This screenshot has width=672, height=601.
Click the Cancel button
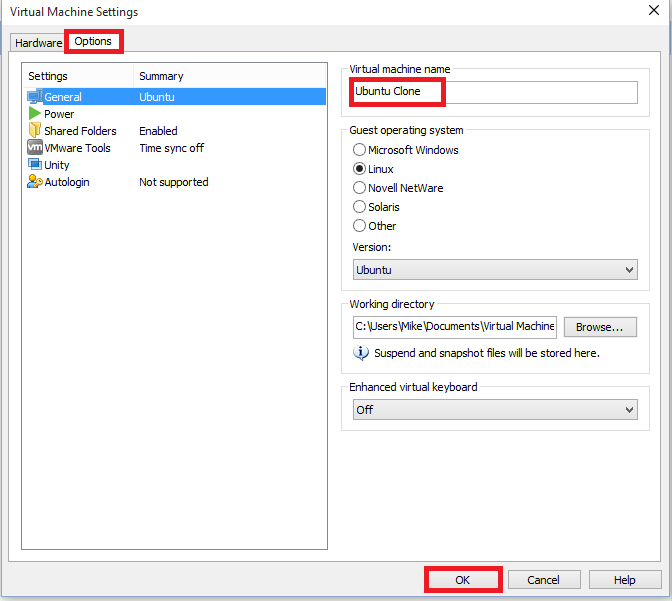pos(543,580)
